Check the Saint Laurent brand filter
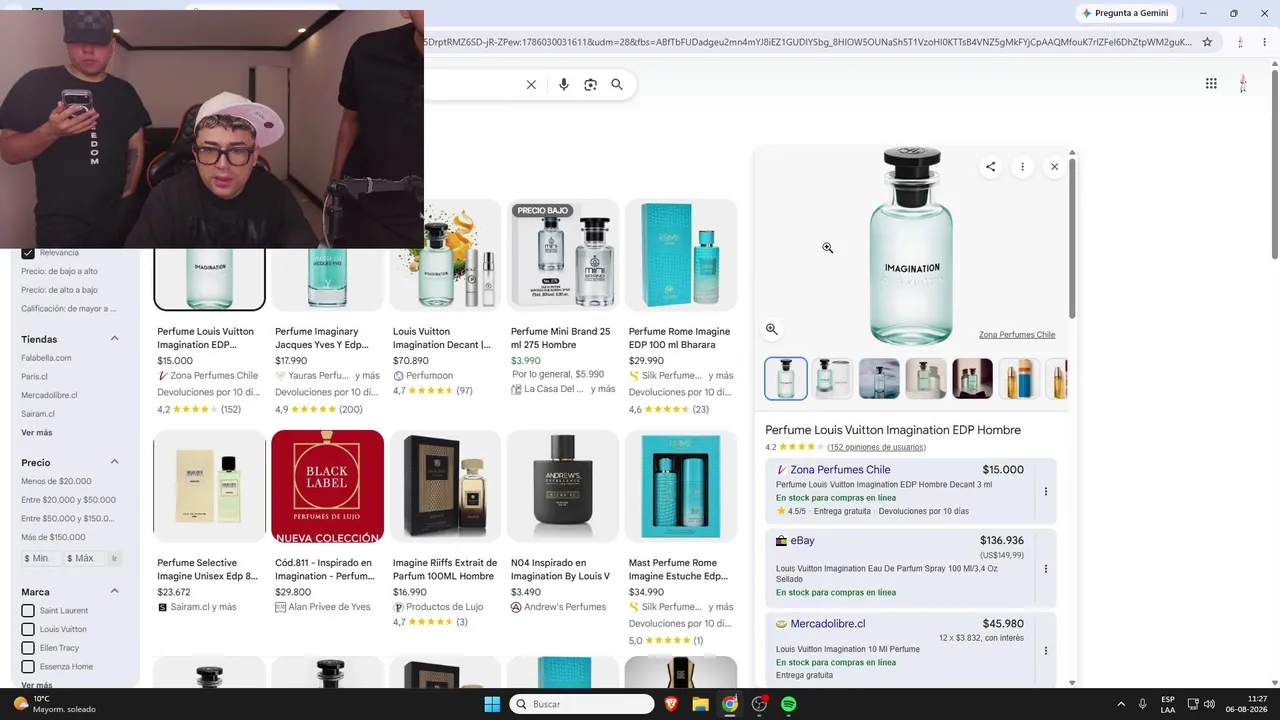This screenshot has height=720, width=1280. click(28, 611)
